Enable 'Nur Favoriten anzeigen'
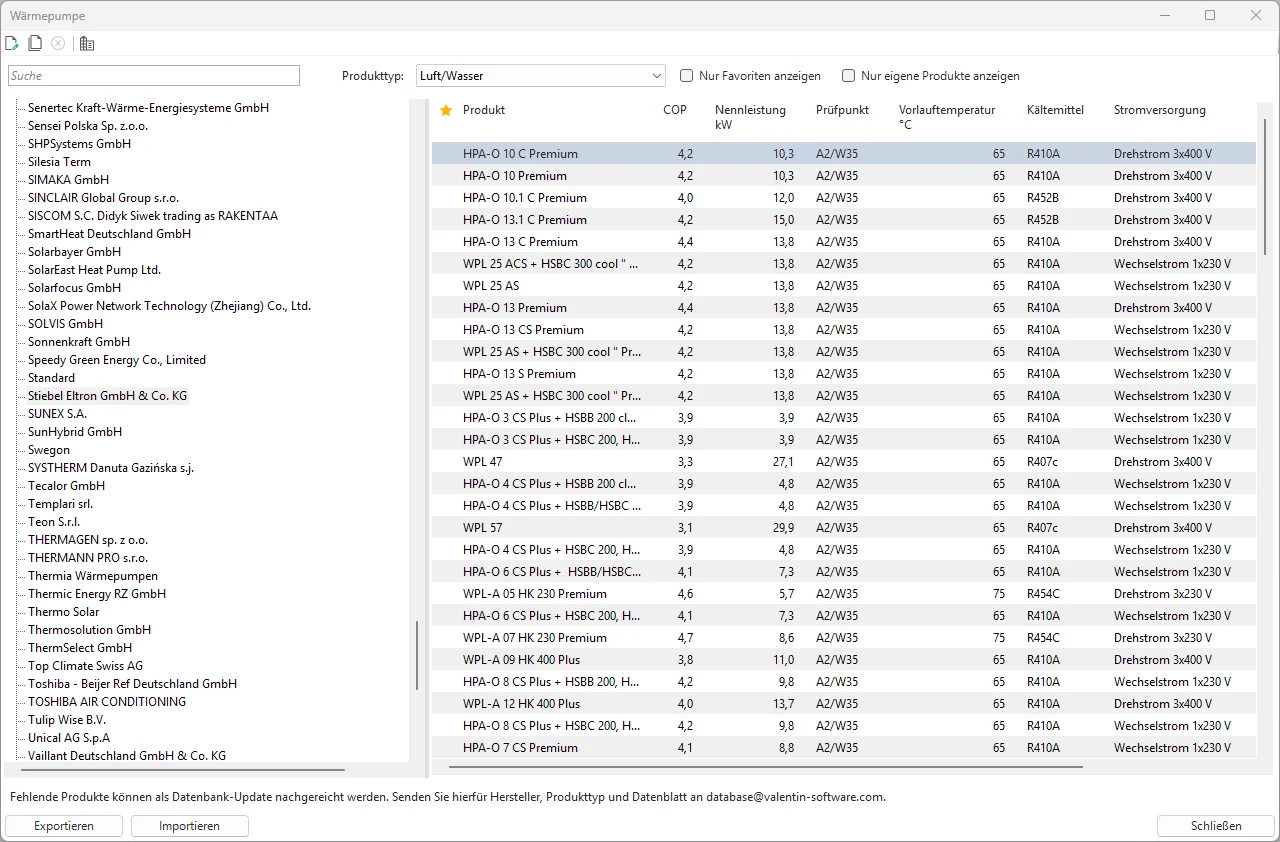This screenshot has height=842, width=1280. click(686, 75)
